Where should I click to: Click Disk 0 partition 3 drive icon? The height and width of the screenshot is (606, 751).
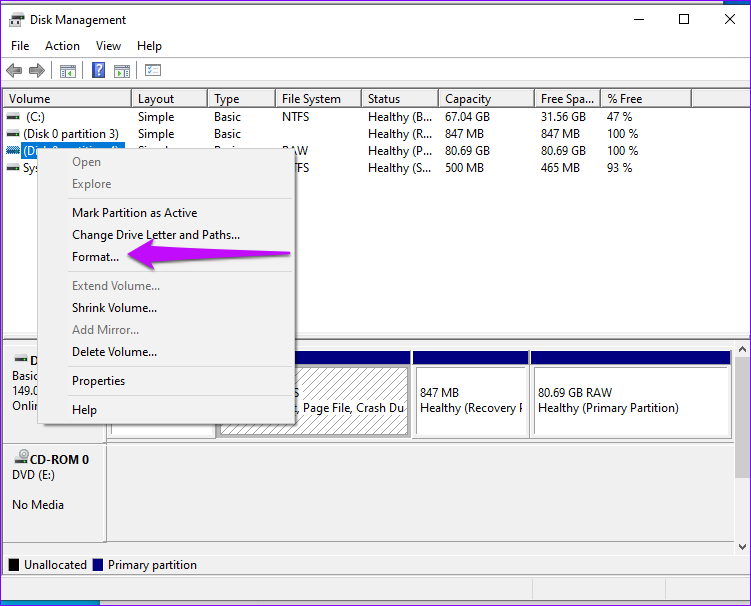click(x=13, y=134)
